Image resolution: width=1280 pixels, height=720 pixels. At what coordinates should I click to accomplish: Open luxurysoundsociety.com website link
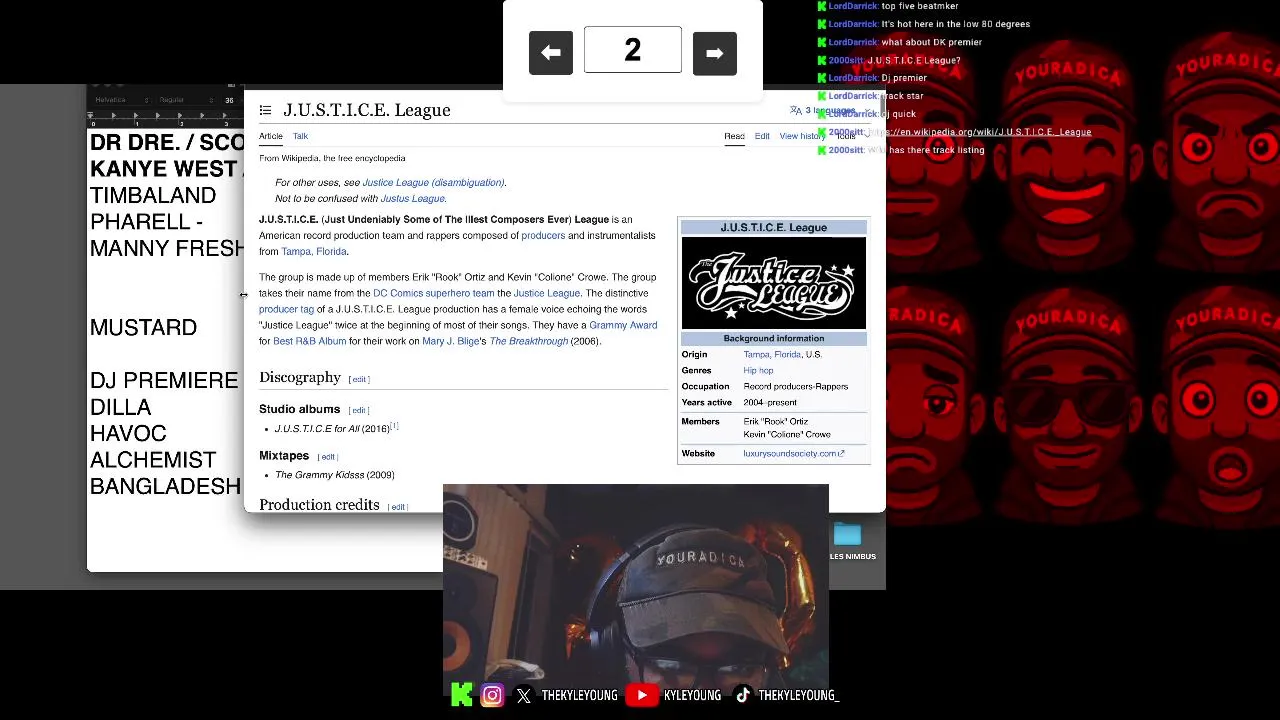793,454
